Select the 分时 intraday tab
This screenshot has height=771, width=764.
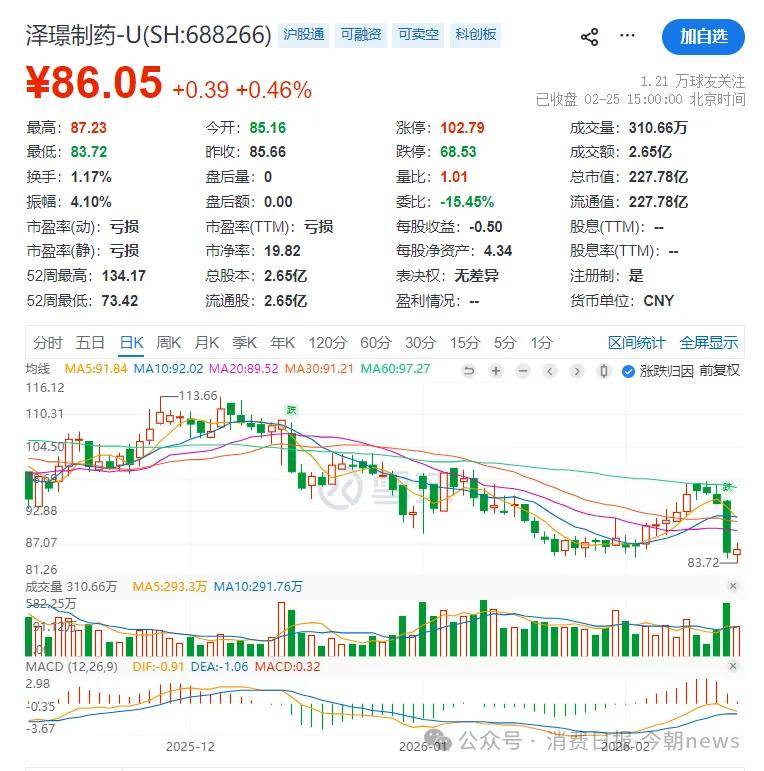tap(47, 343)
